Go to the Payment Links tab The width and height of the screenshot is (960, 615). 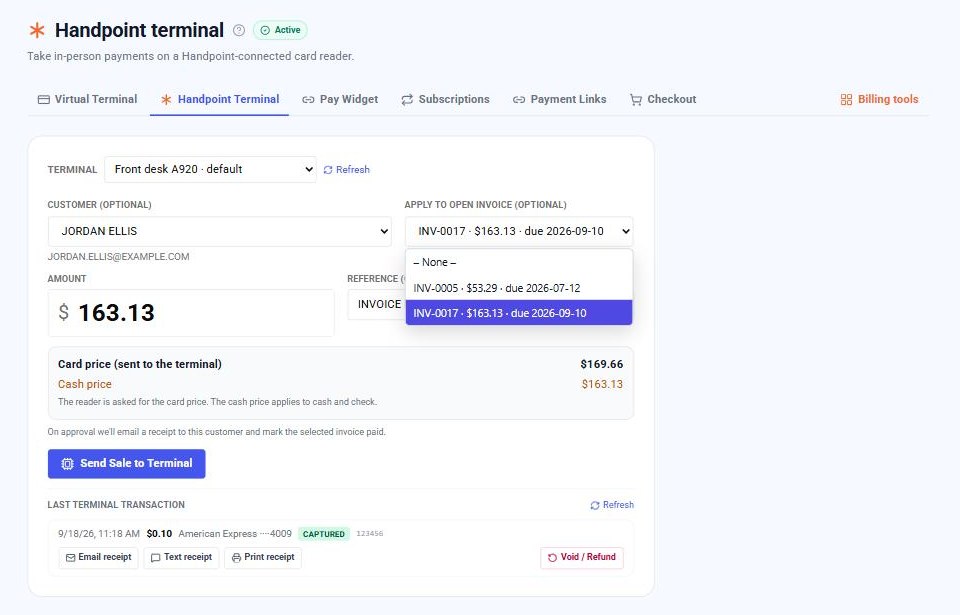coord(560,99)
